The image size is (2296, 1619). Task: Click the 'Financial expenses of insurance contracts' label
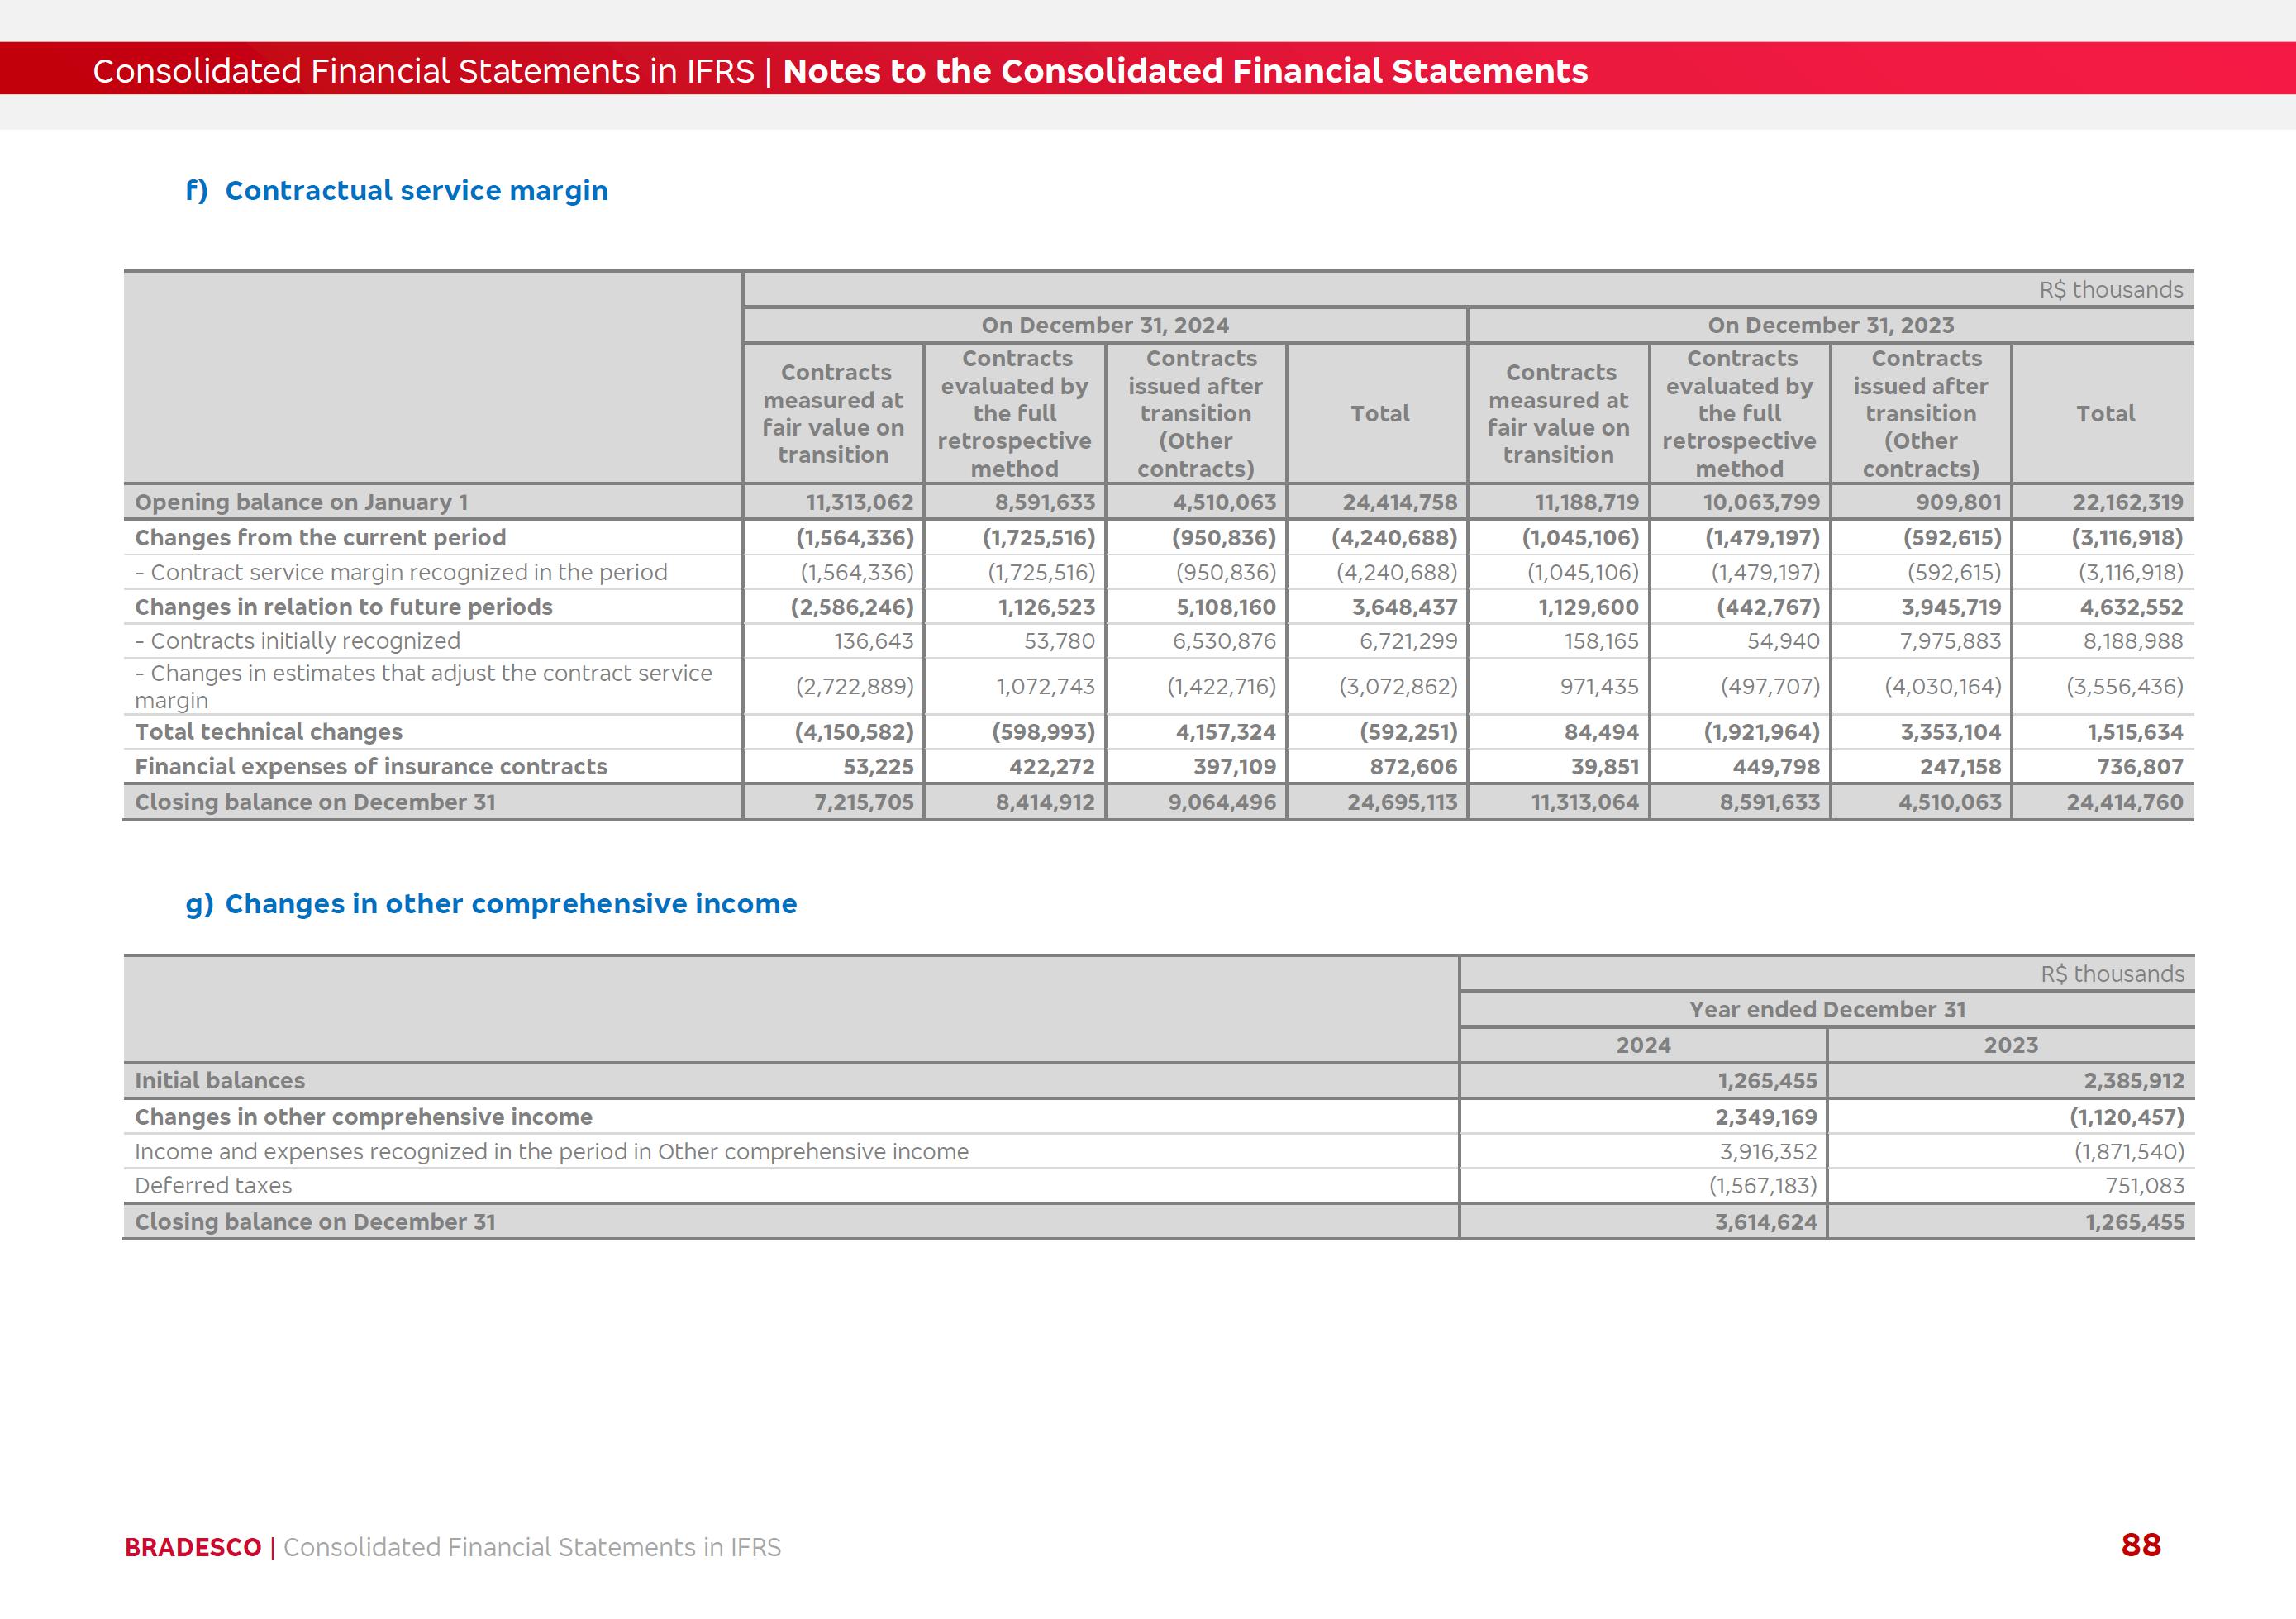370,767
